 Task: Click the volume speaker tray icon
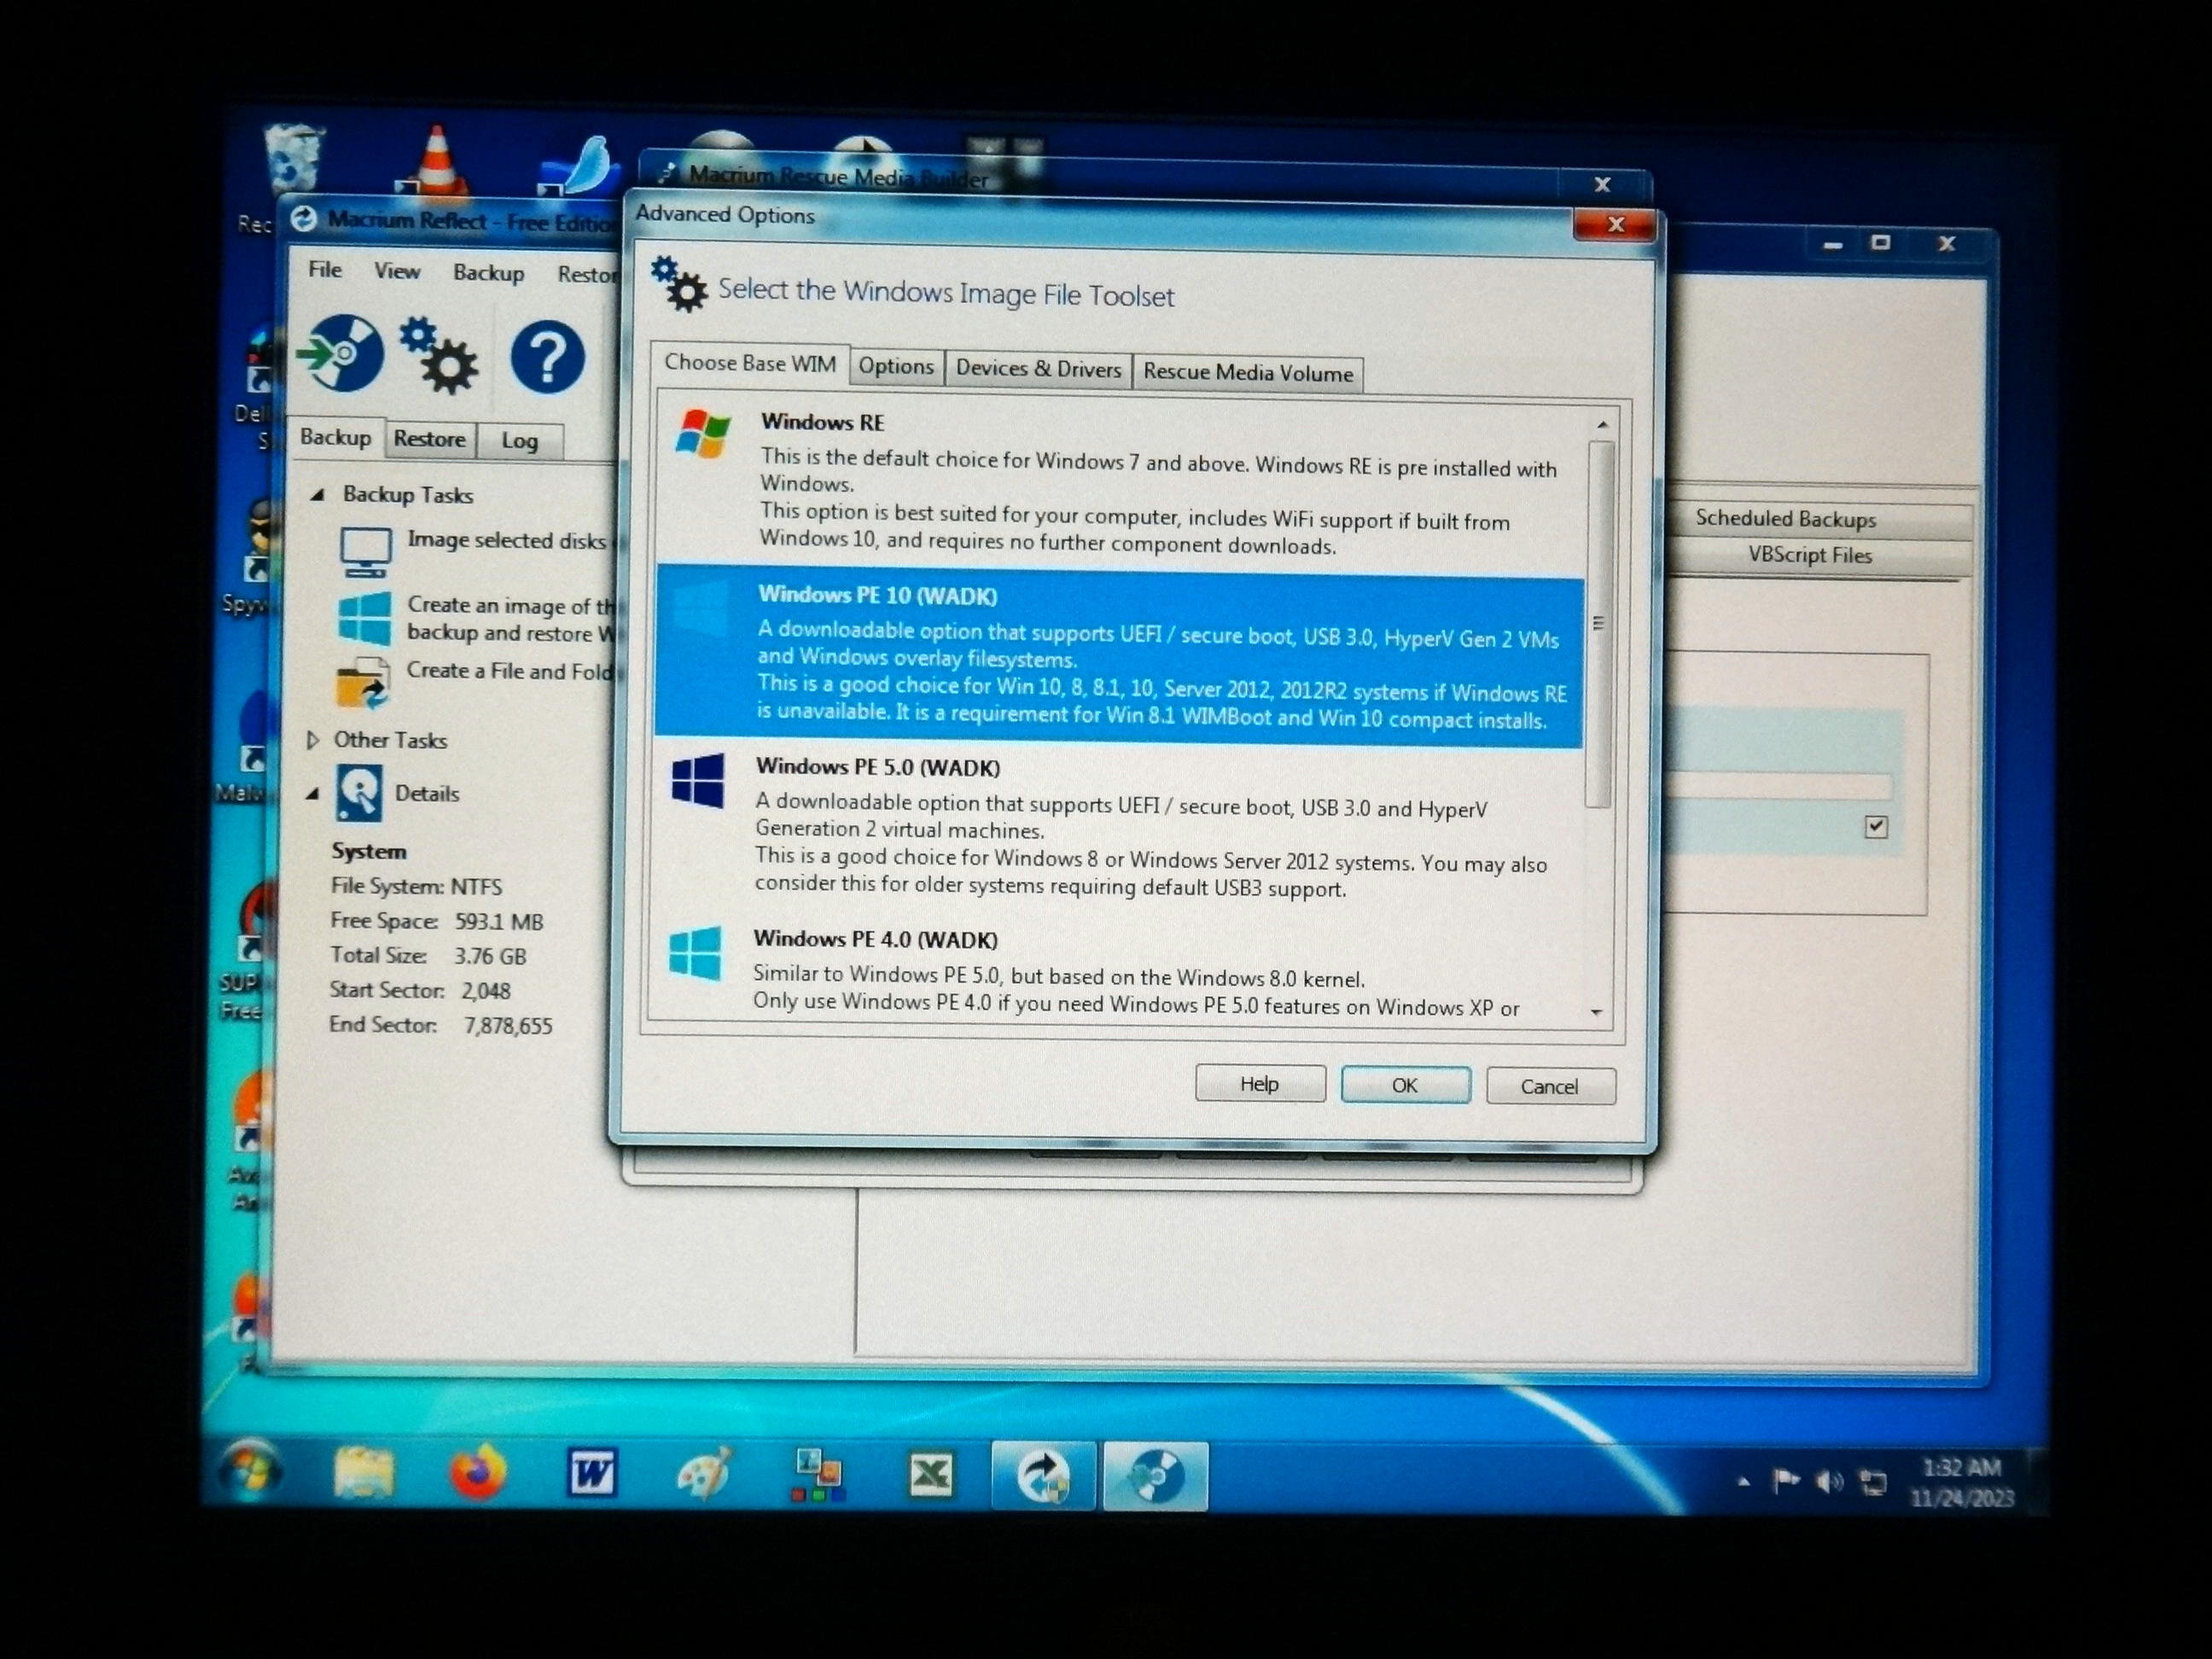tap(1829, 1482)
